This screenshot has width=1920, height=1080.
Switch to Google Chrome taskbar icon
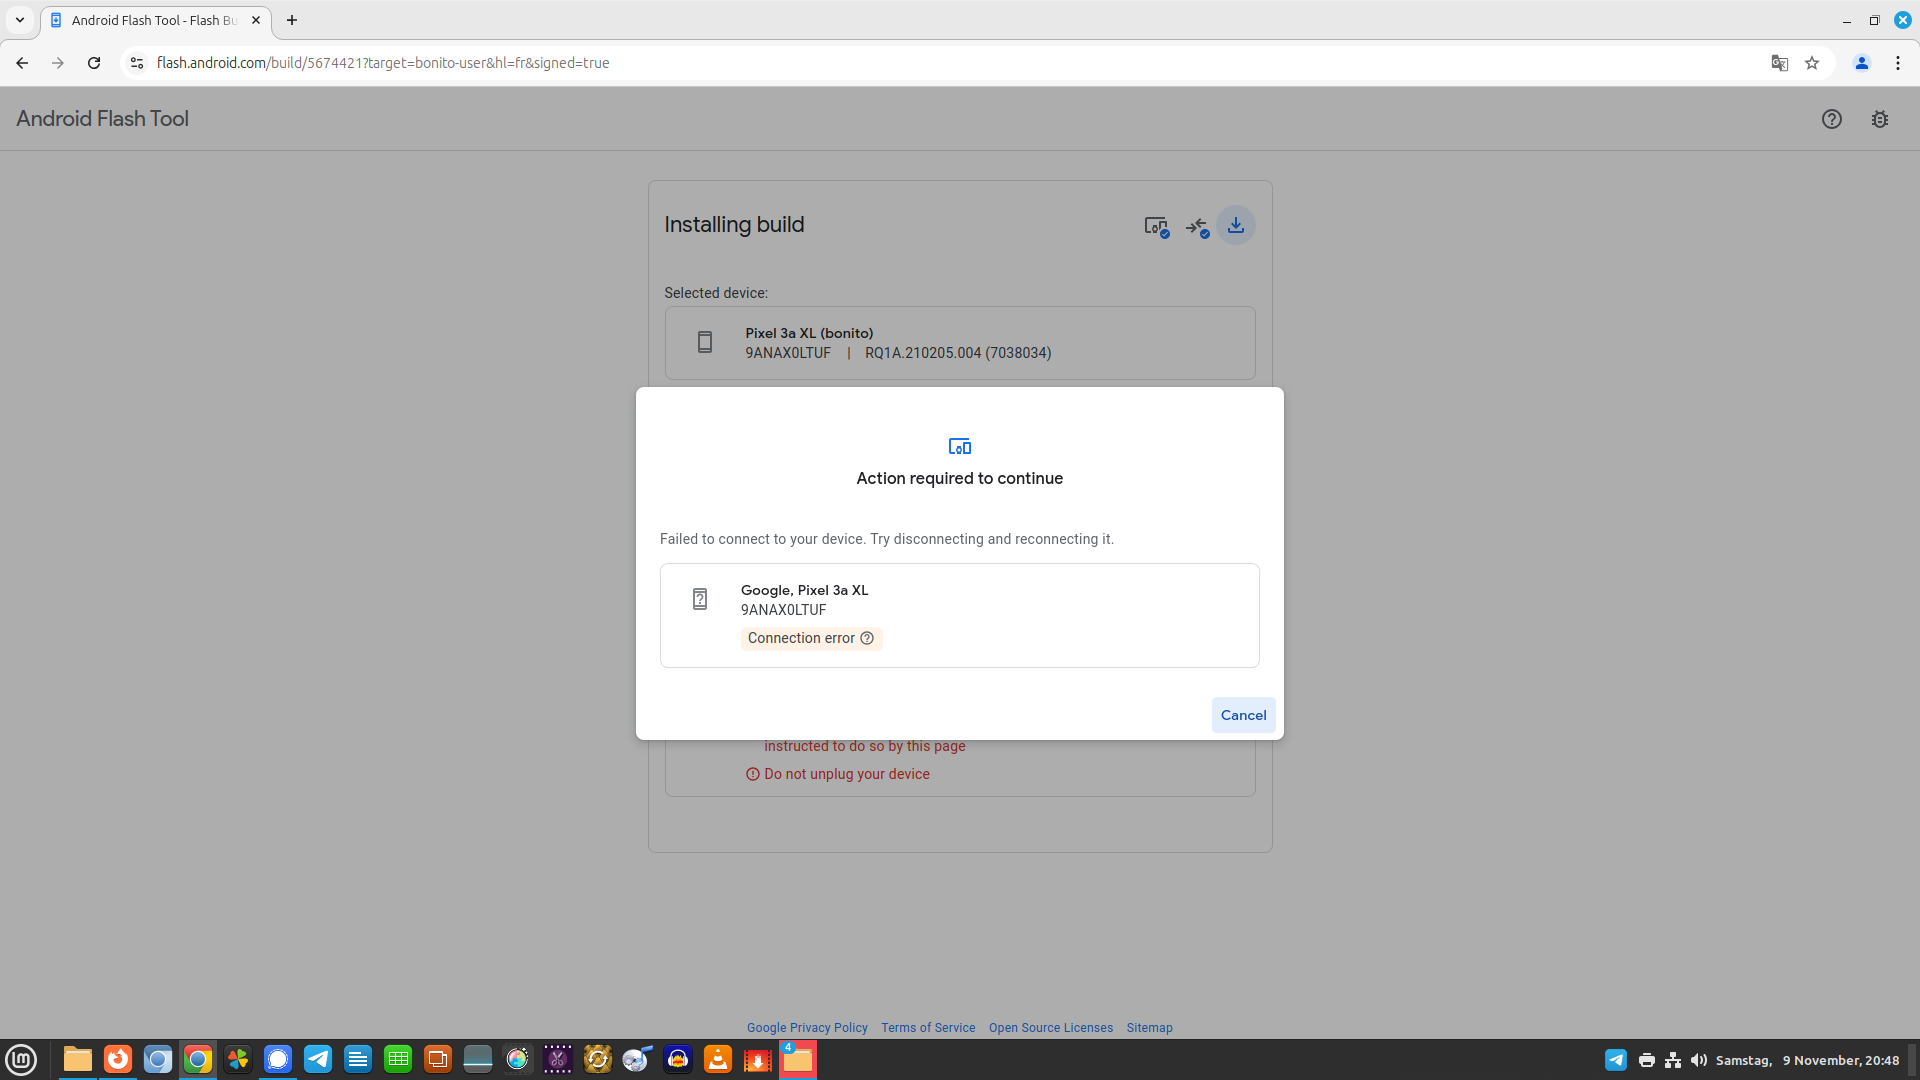click(x=198, y=1059)
